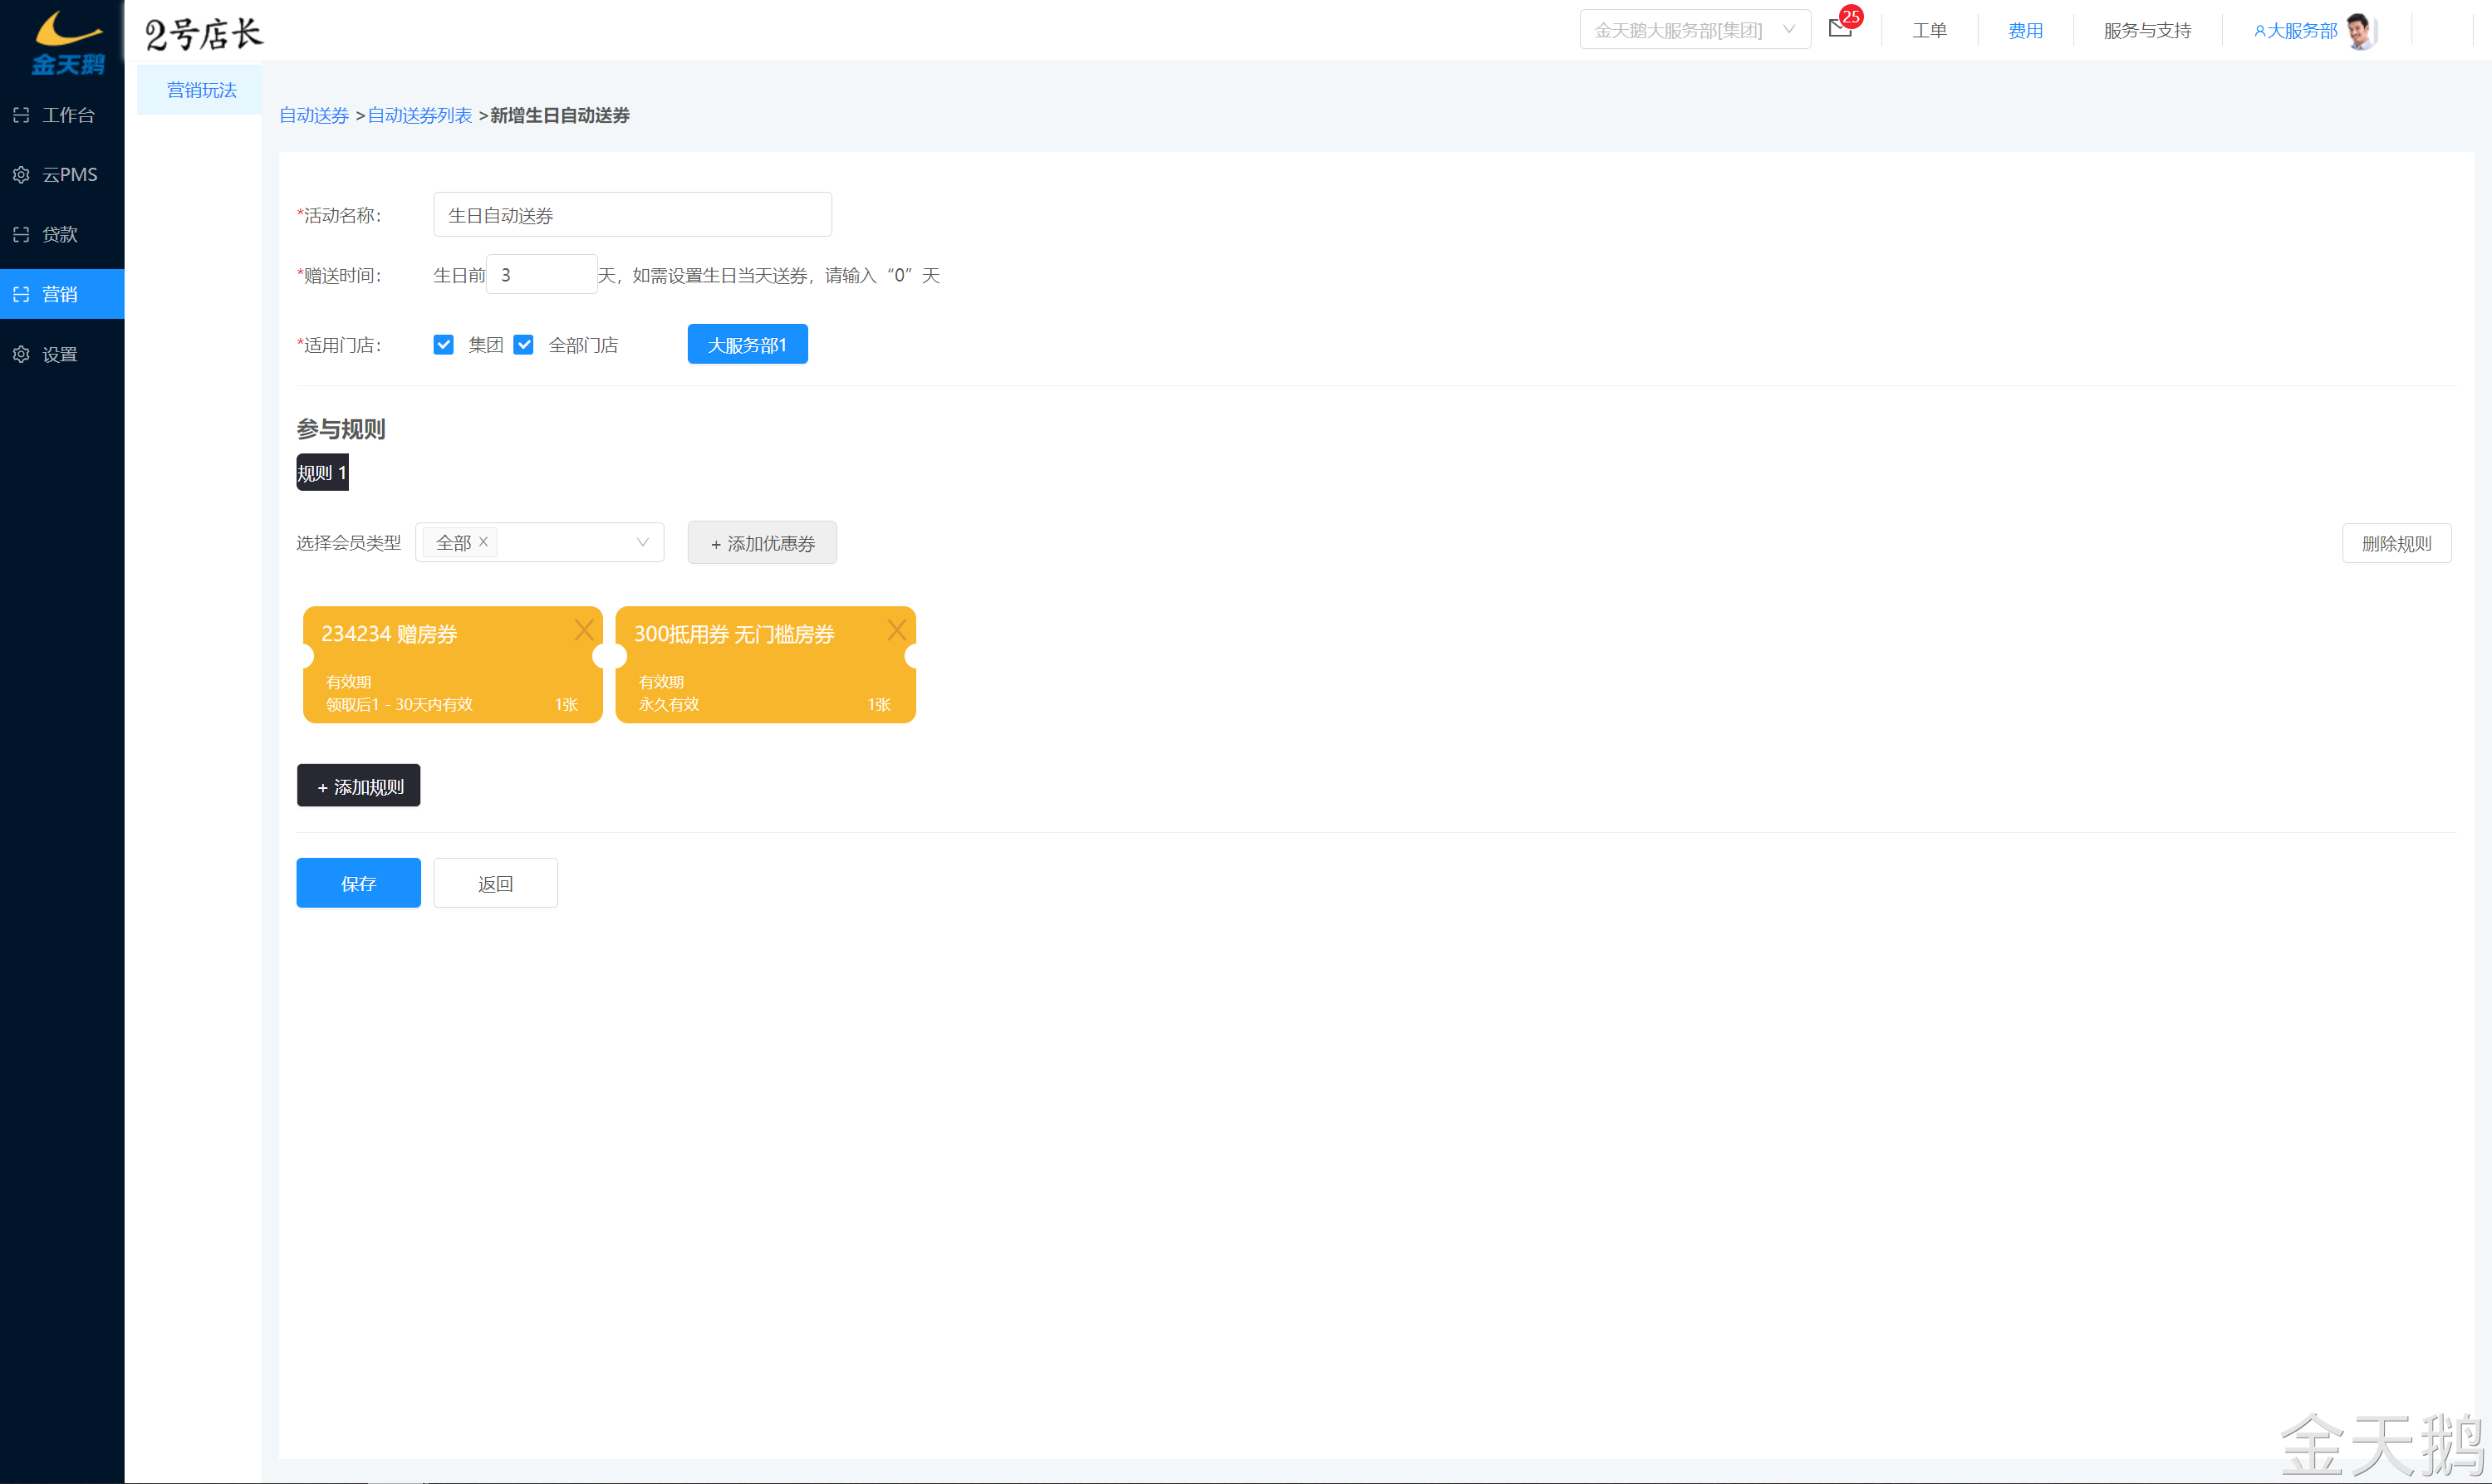Focus the 生日前 days input field
This screenshot has width=2492, height=1484.
pos(541,274)
